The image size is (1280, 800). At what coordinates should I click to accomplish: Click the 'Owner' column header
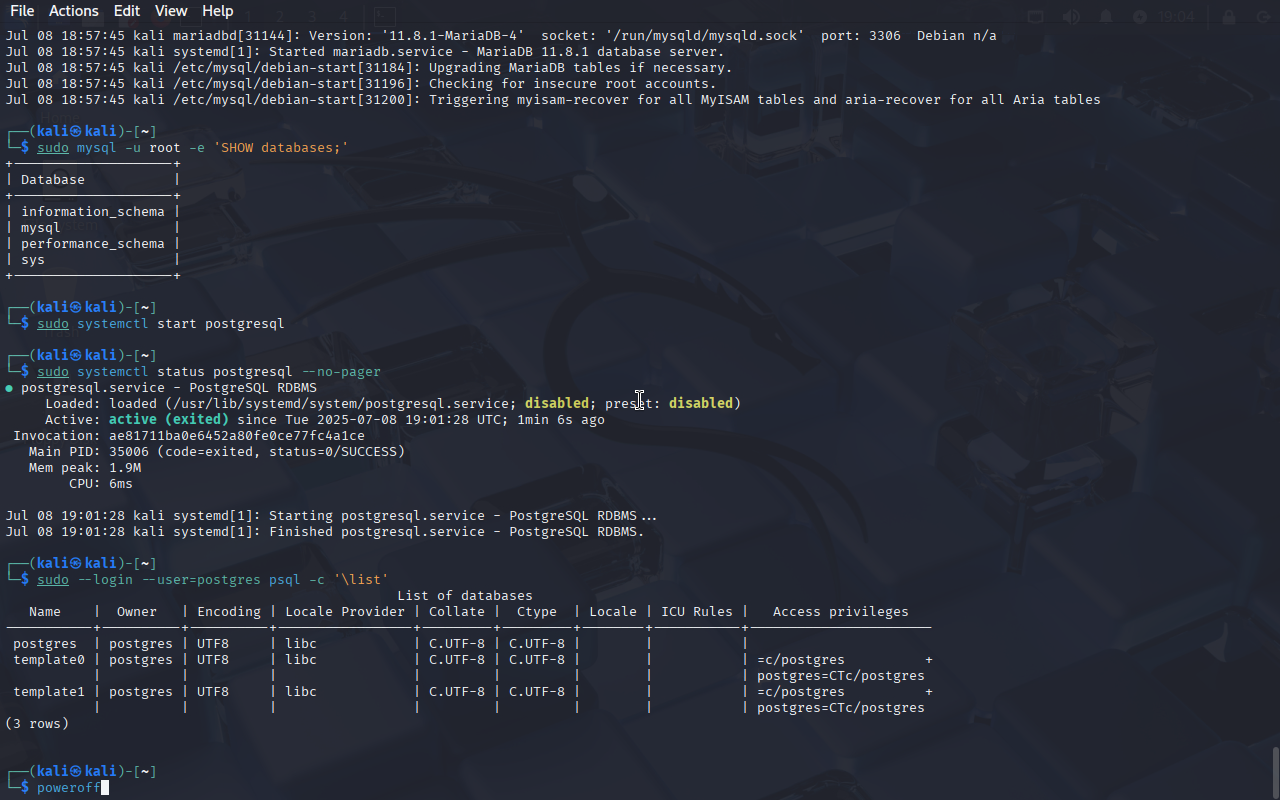(x=137, y=612)
